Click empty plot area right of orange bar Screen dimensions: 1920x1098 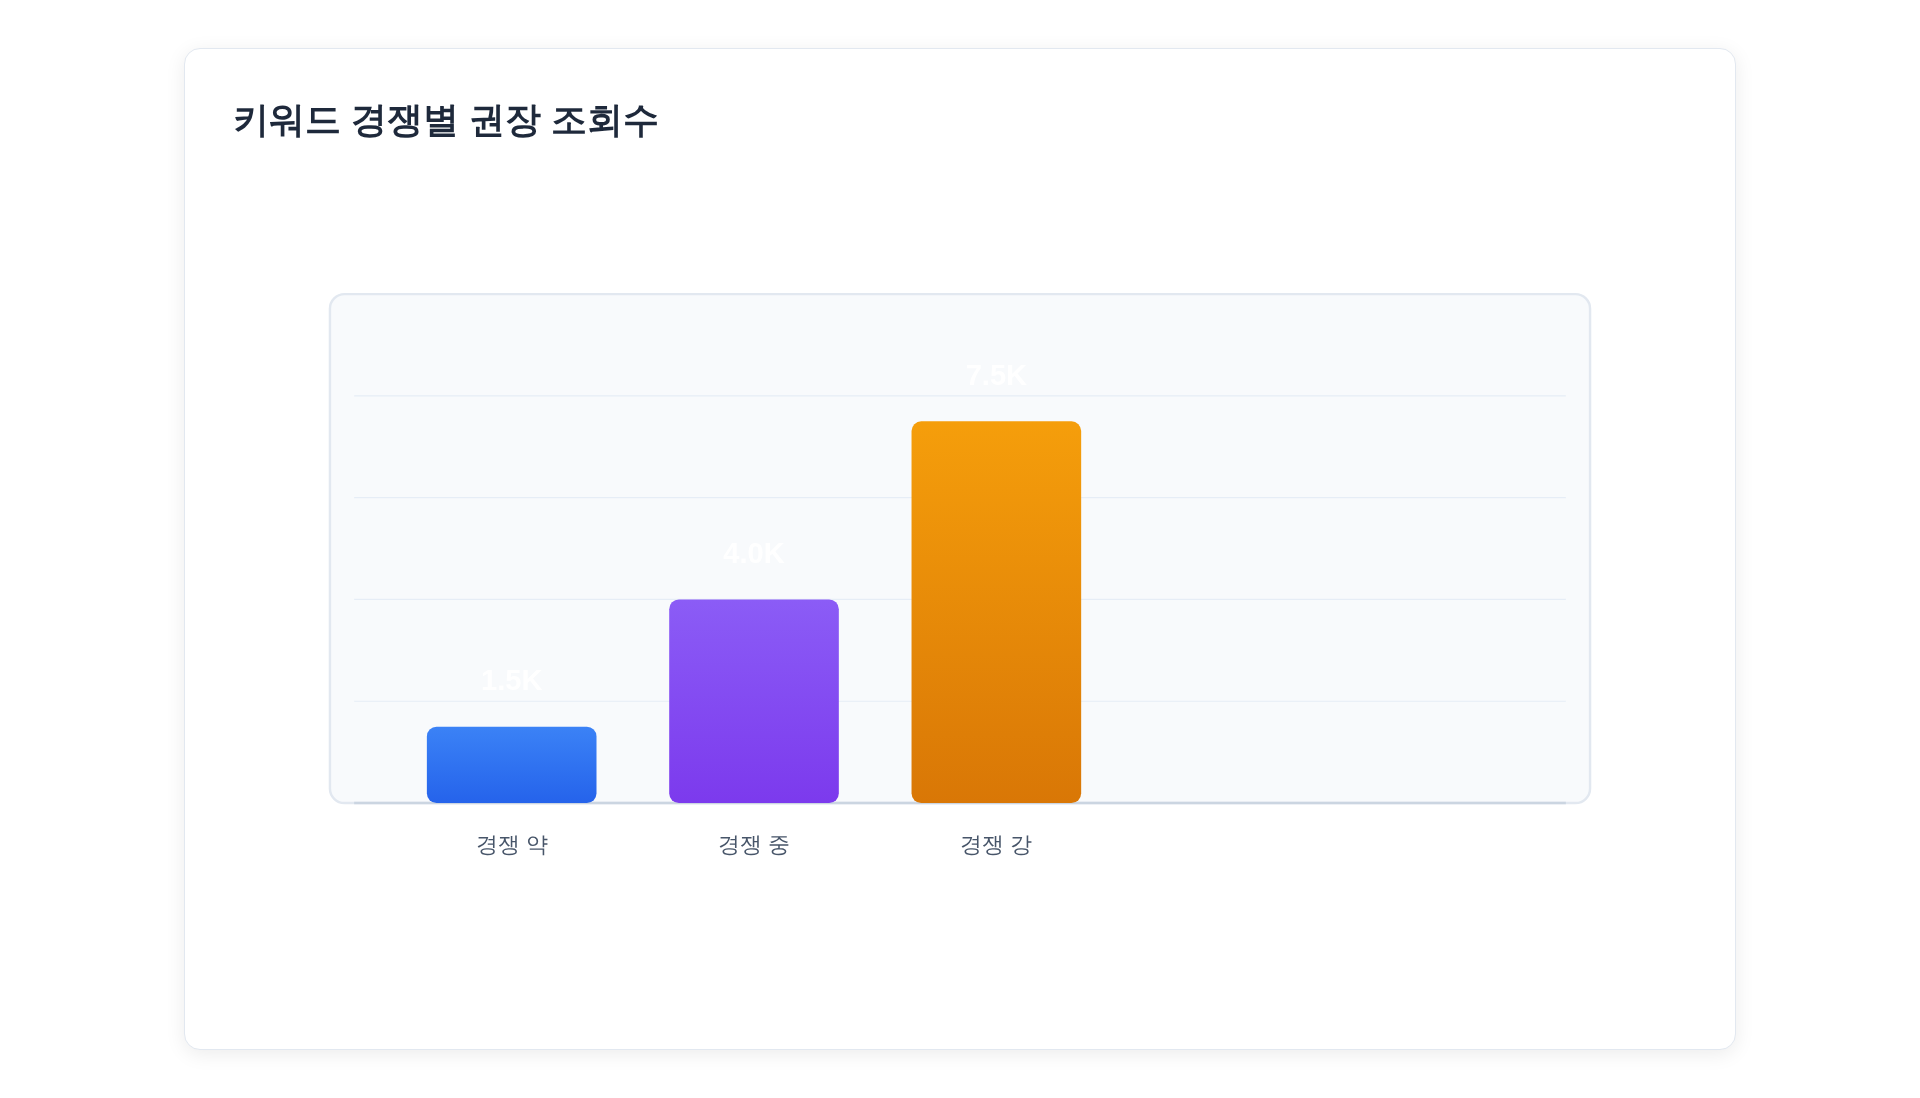[x=1320, y=650]
